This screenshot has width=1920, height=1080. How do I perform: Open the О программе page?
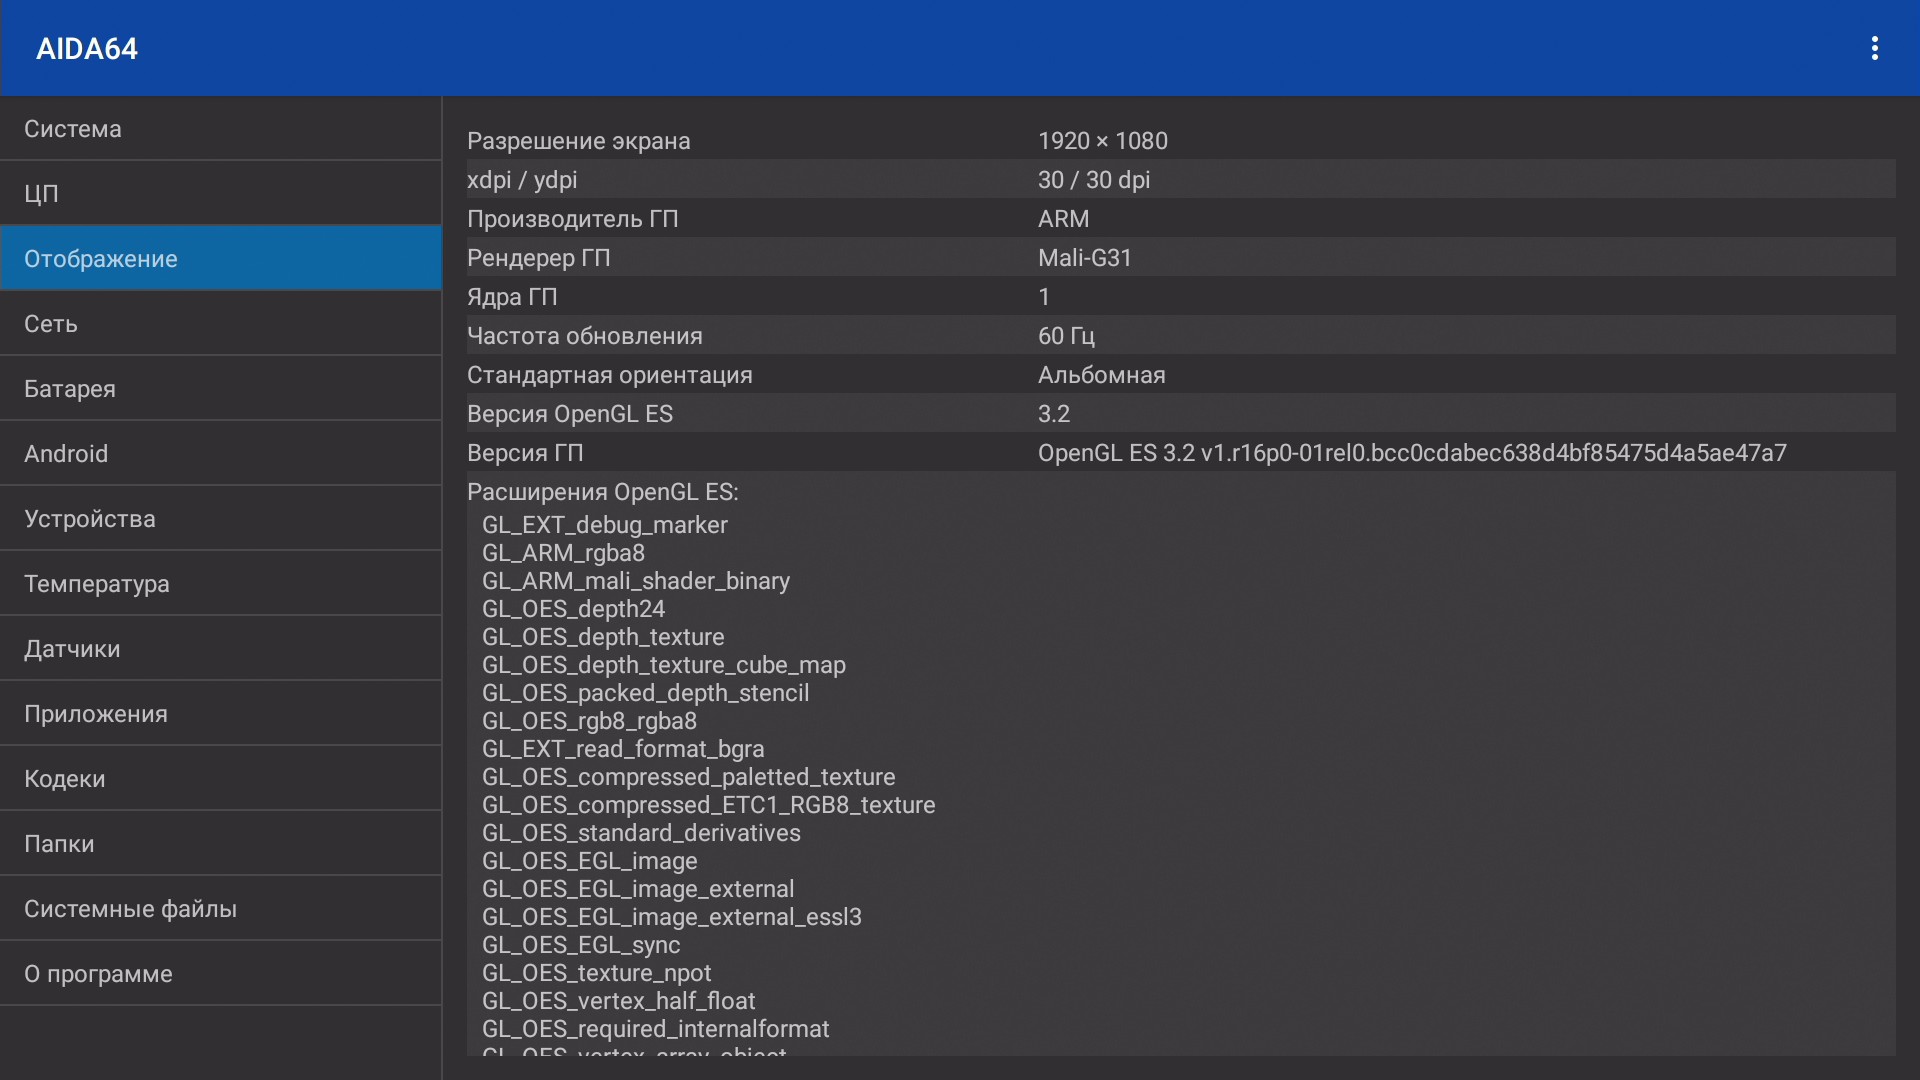(x=220, y=973)
